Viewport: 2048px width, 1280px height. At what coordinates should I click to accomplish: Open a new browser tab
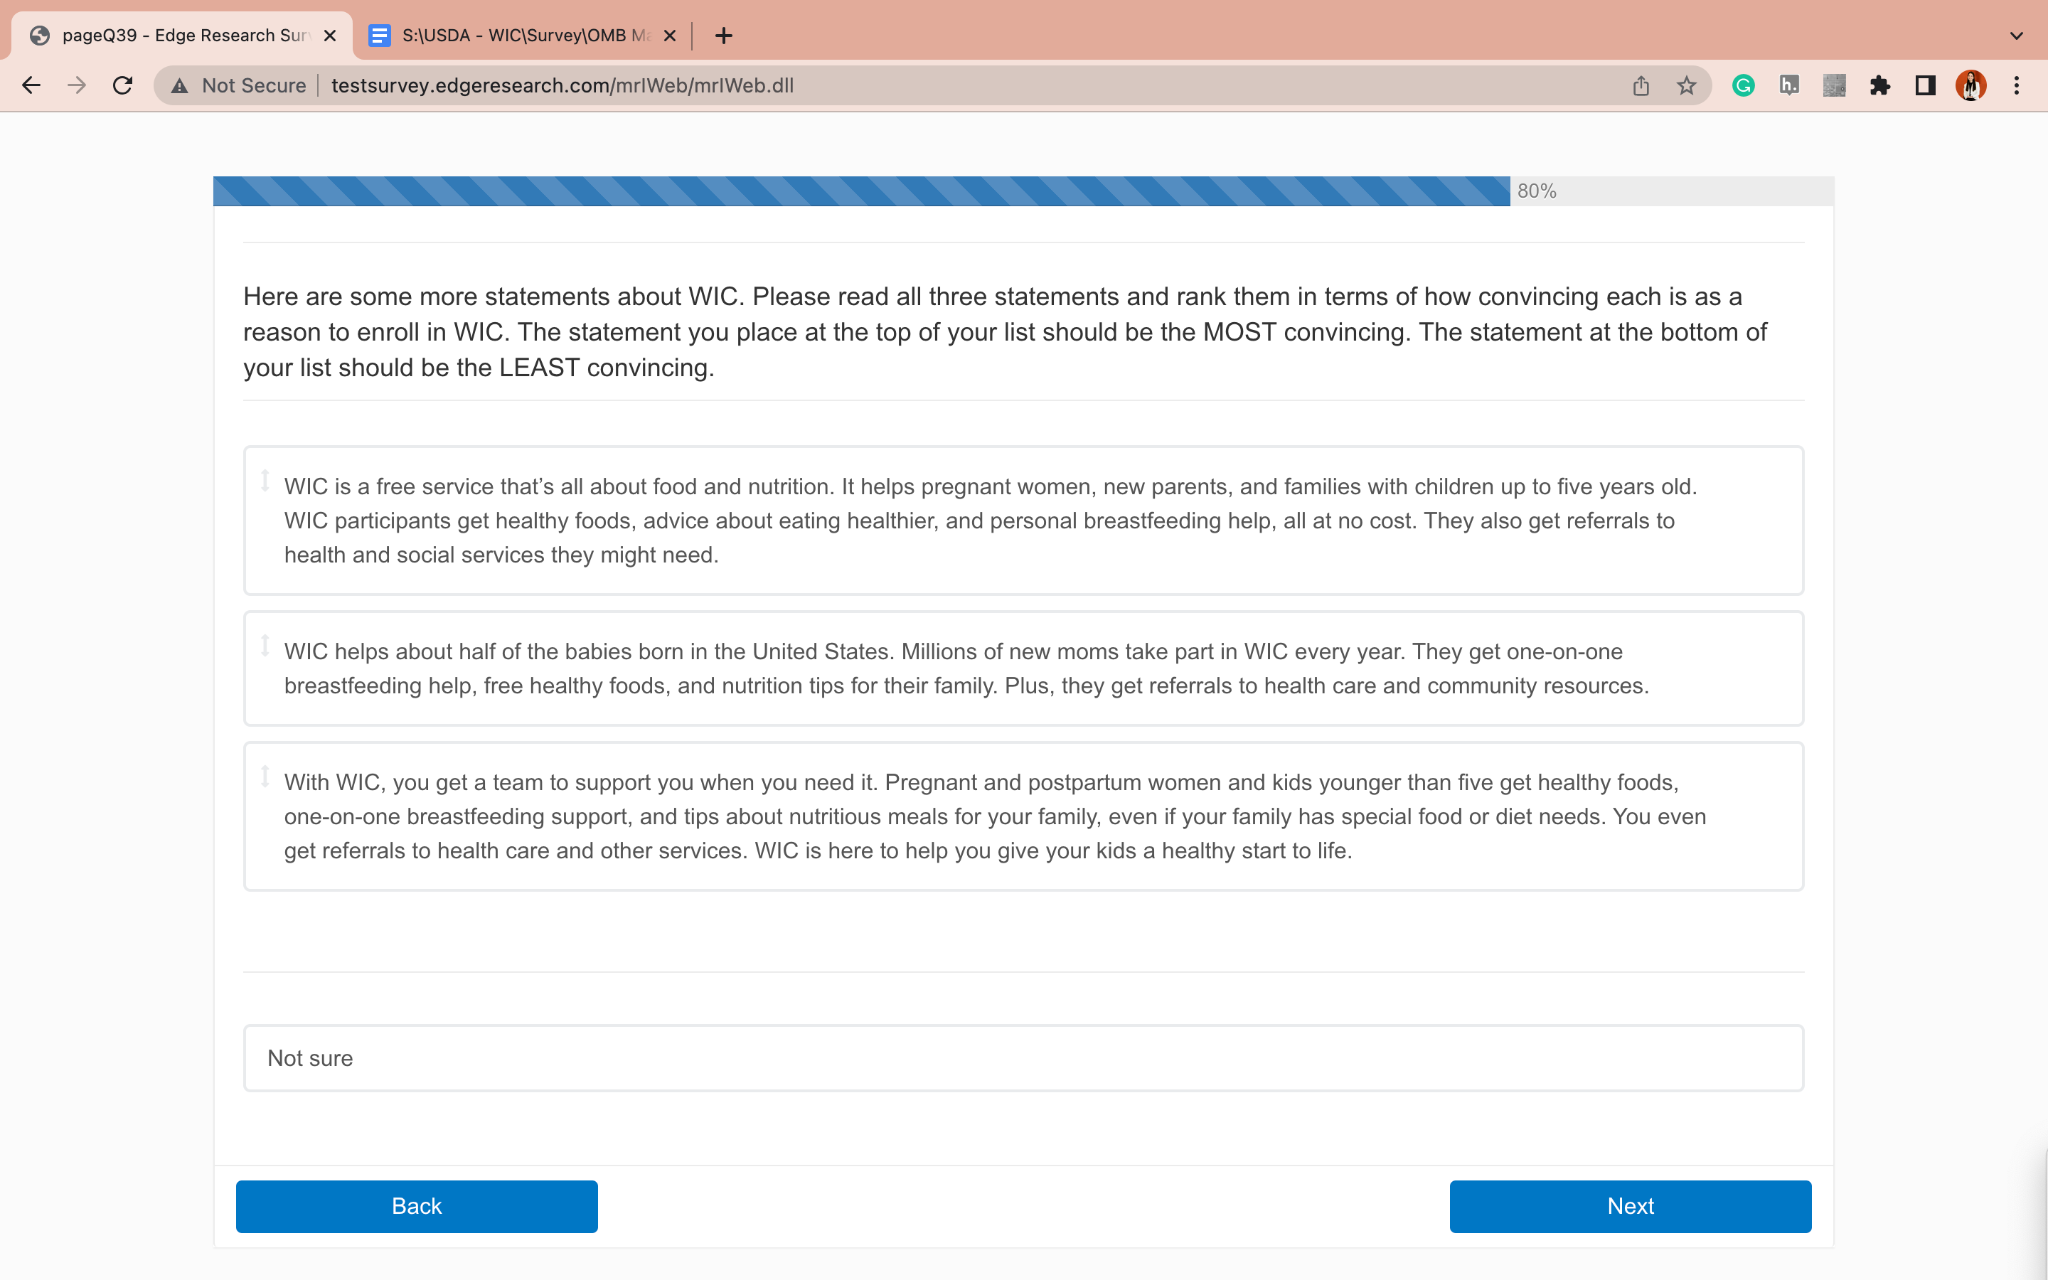724,36
